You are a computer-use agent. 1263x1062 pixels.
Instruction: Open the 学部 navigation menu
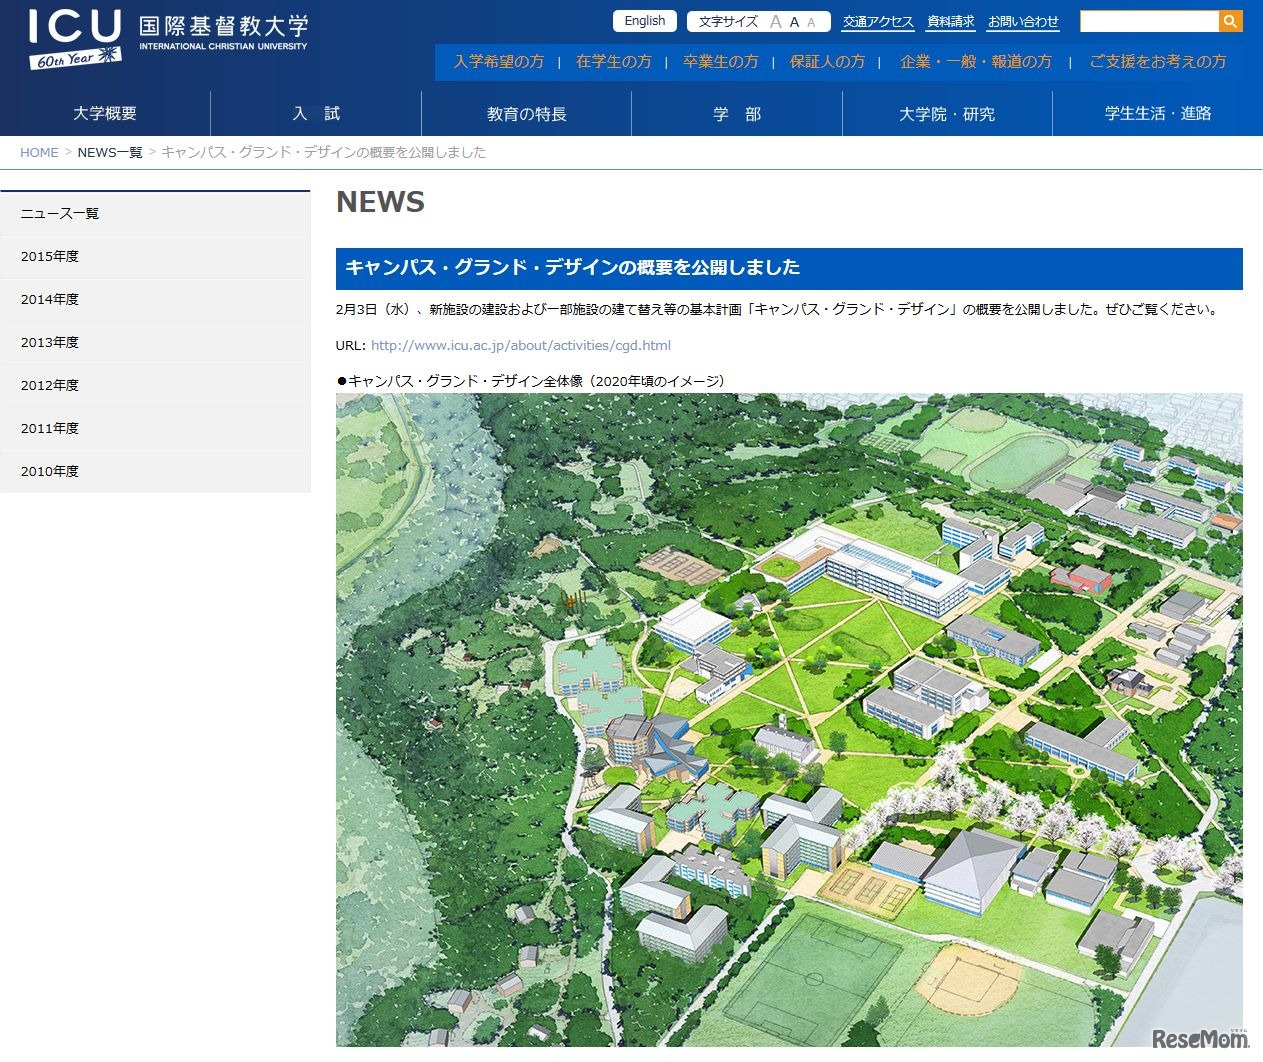[737, 113]
